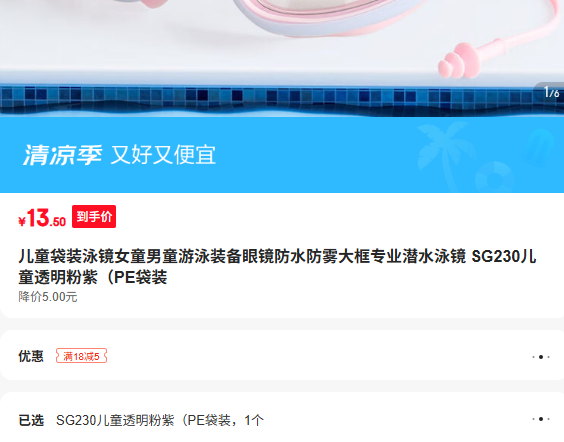
Task: Click the pink earplug in product image
Action: click(459, 60)
